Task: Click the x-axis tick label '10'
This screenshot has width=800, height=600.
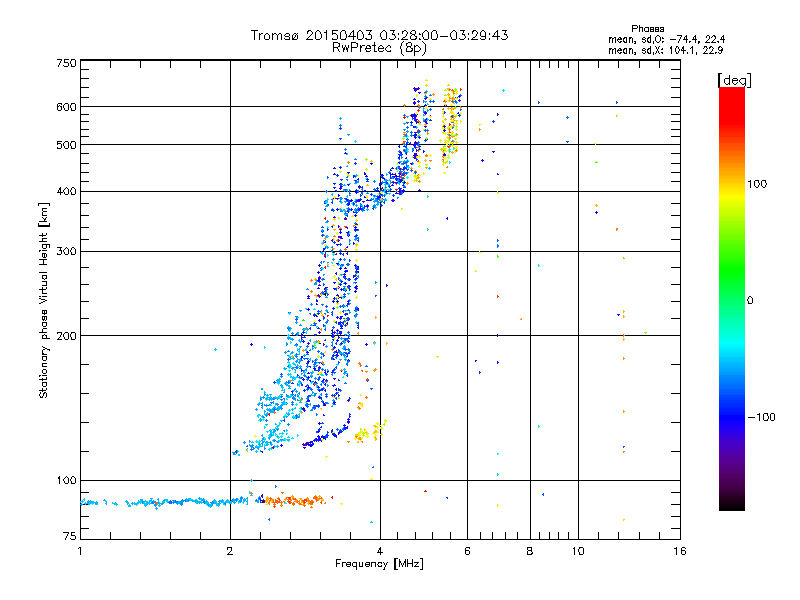Action: coord(578,551)
